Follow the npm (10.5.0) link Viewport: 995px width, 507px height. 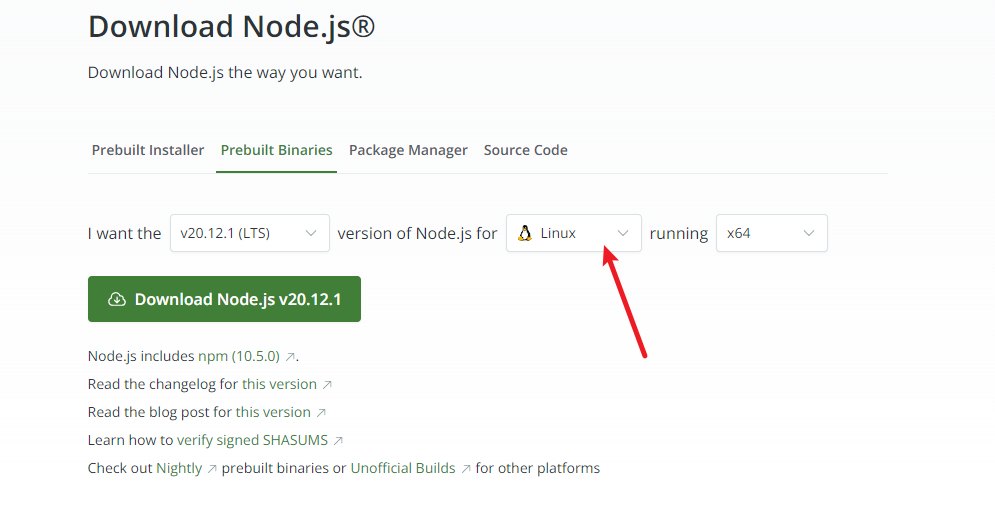239,356
